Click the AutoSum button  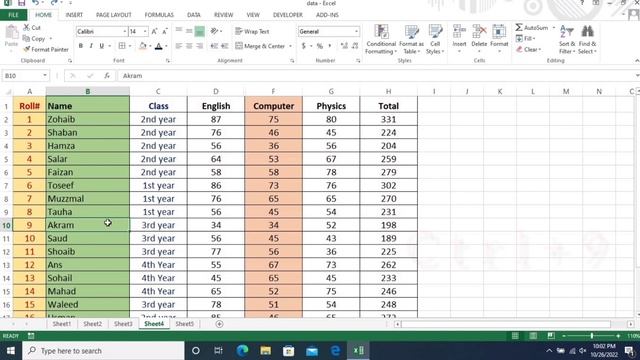(x=532, y=27)
